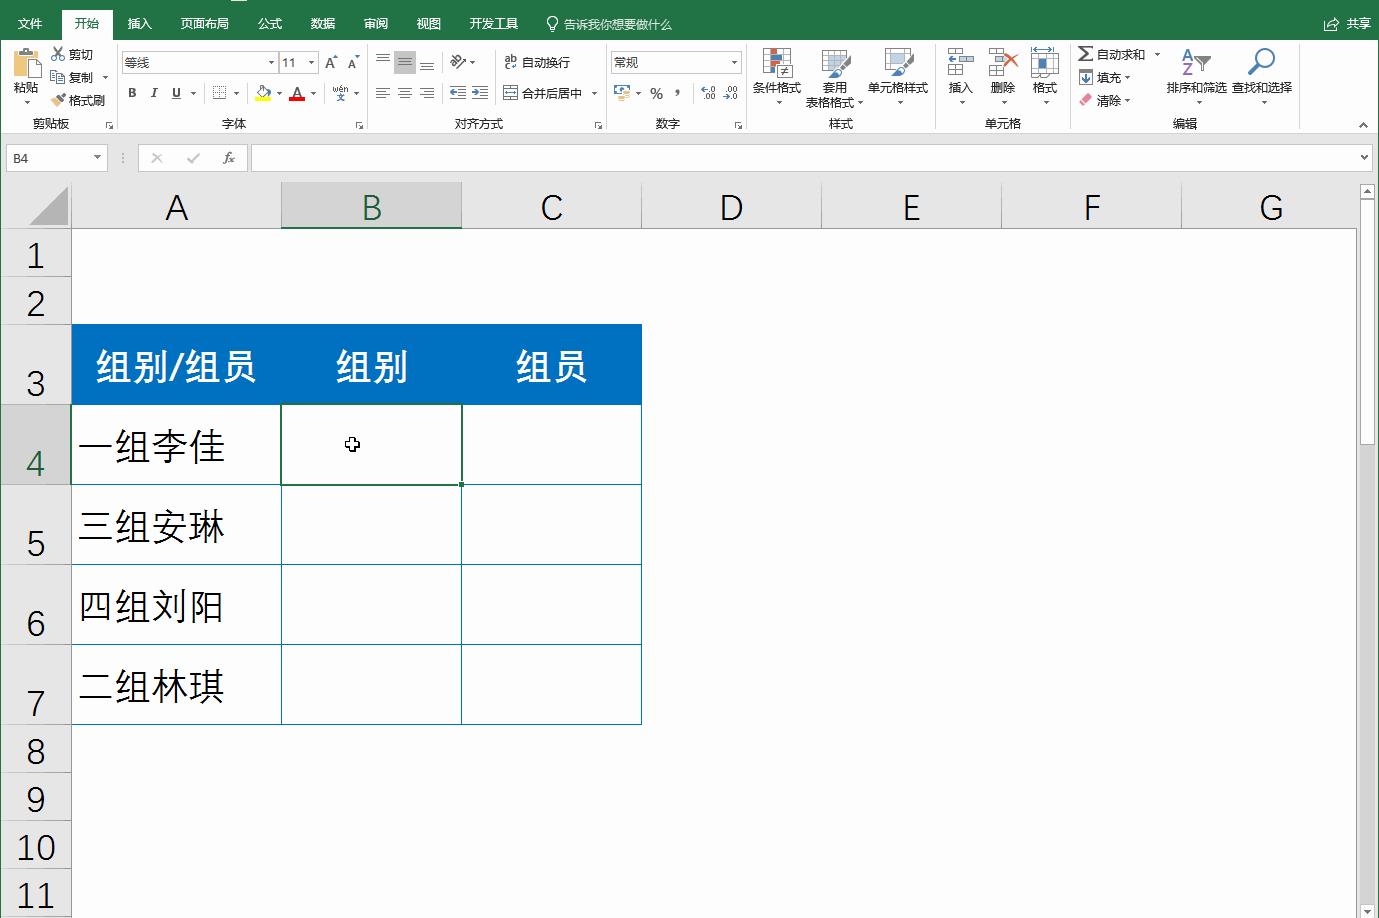Open the font name dropdown

tap(271, 61)
